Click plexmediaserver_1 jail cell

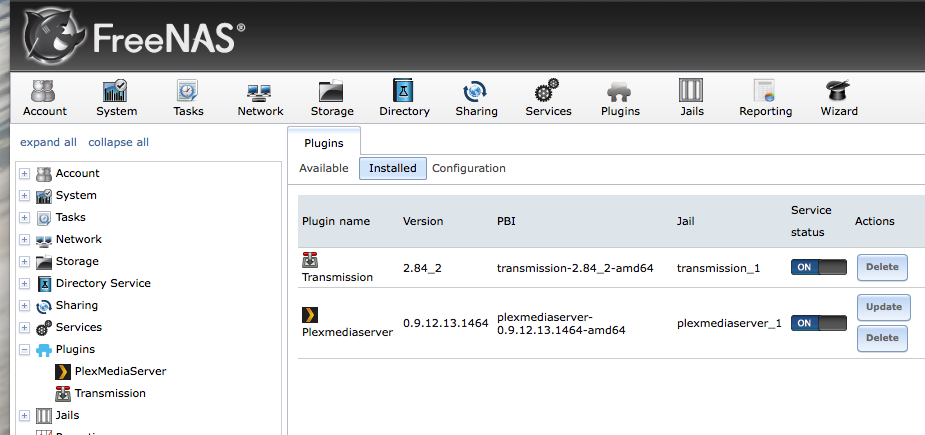(x=729, y=323)
